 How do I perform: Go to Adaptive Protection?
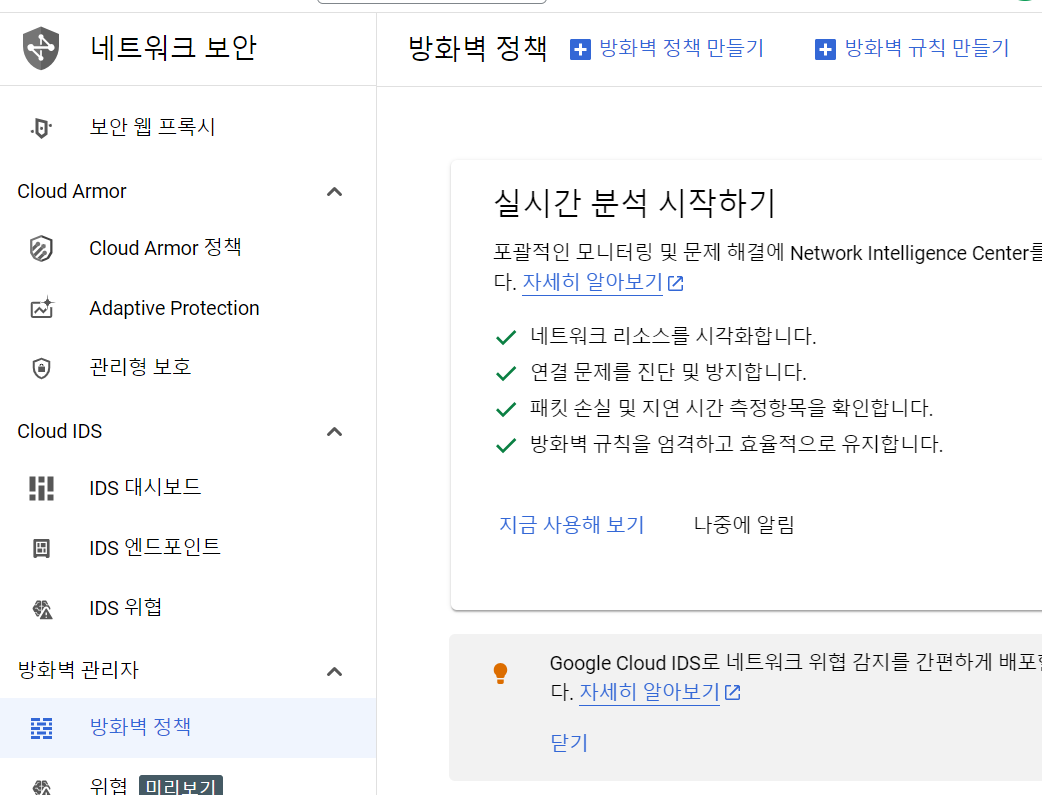188,308
